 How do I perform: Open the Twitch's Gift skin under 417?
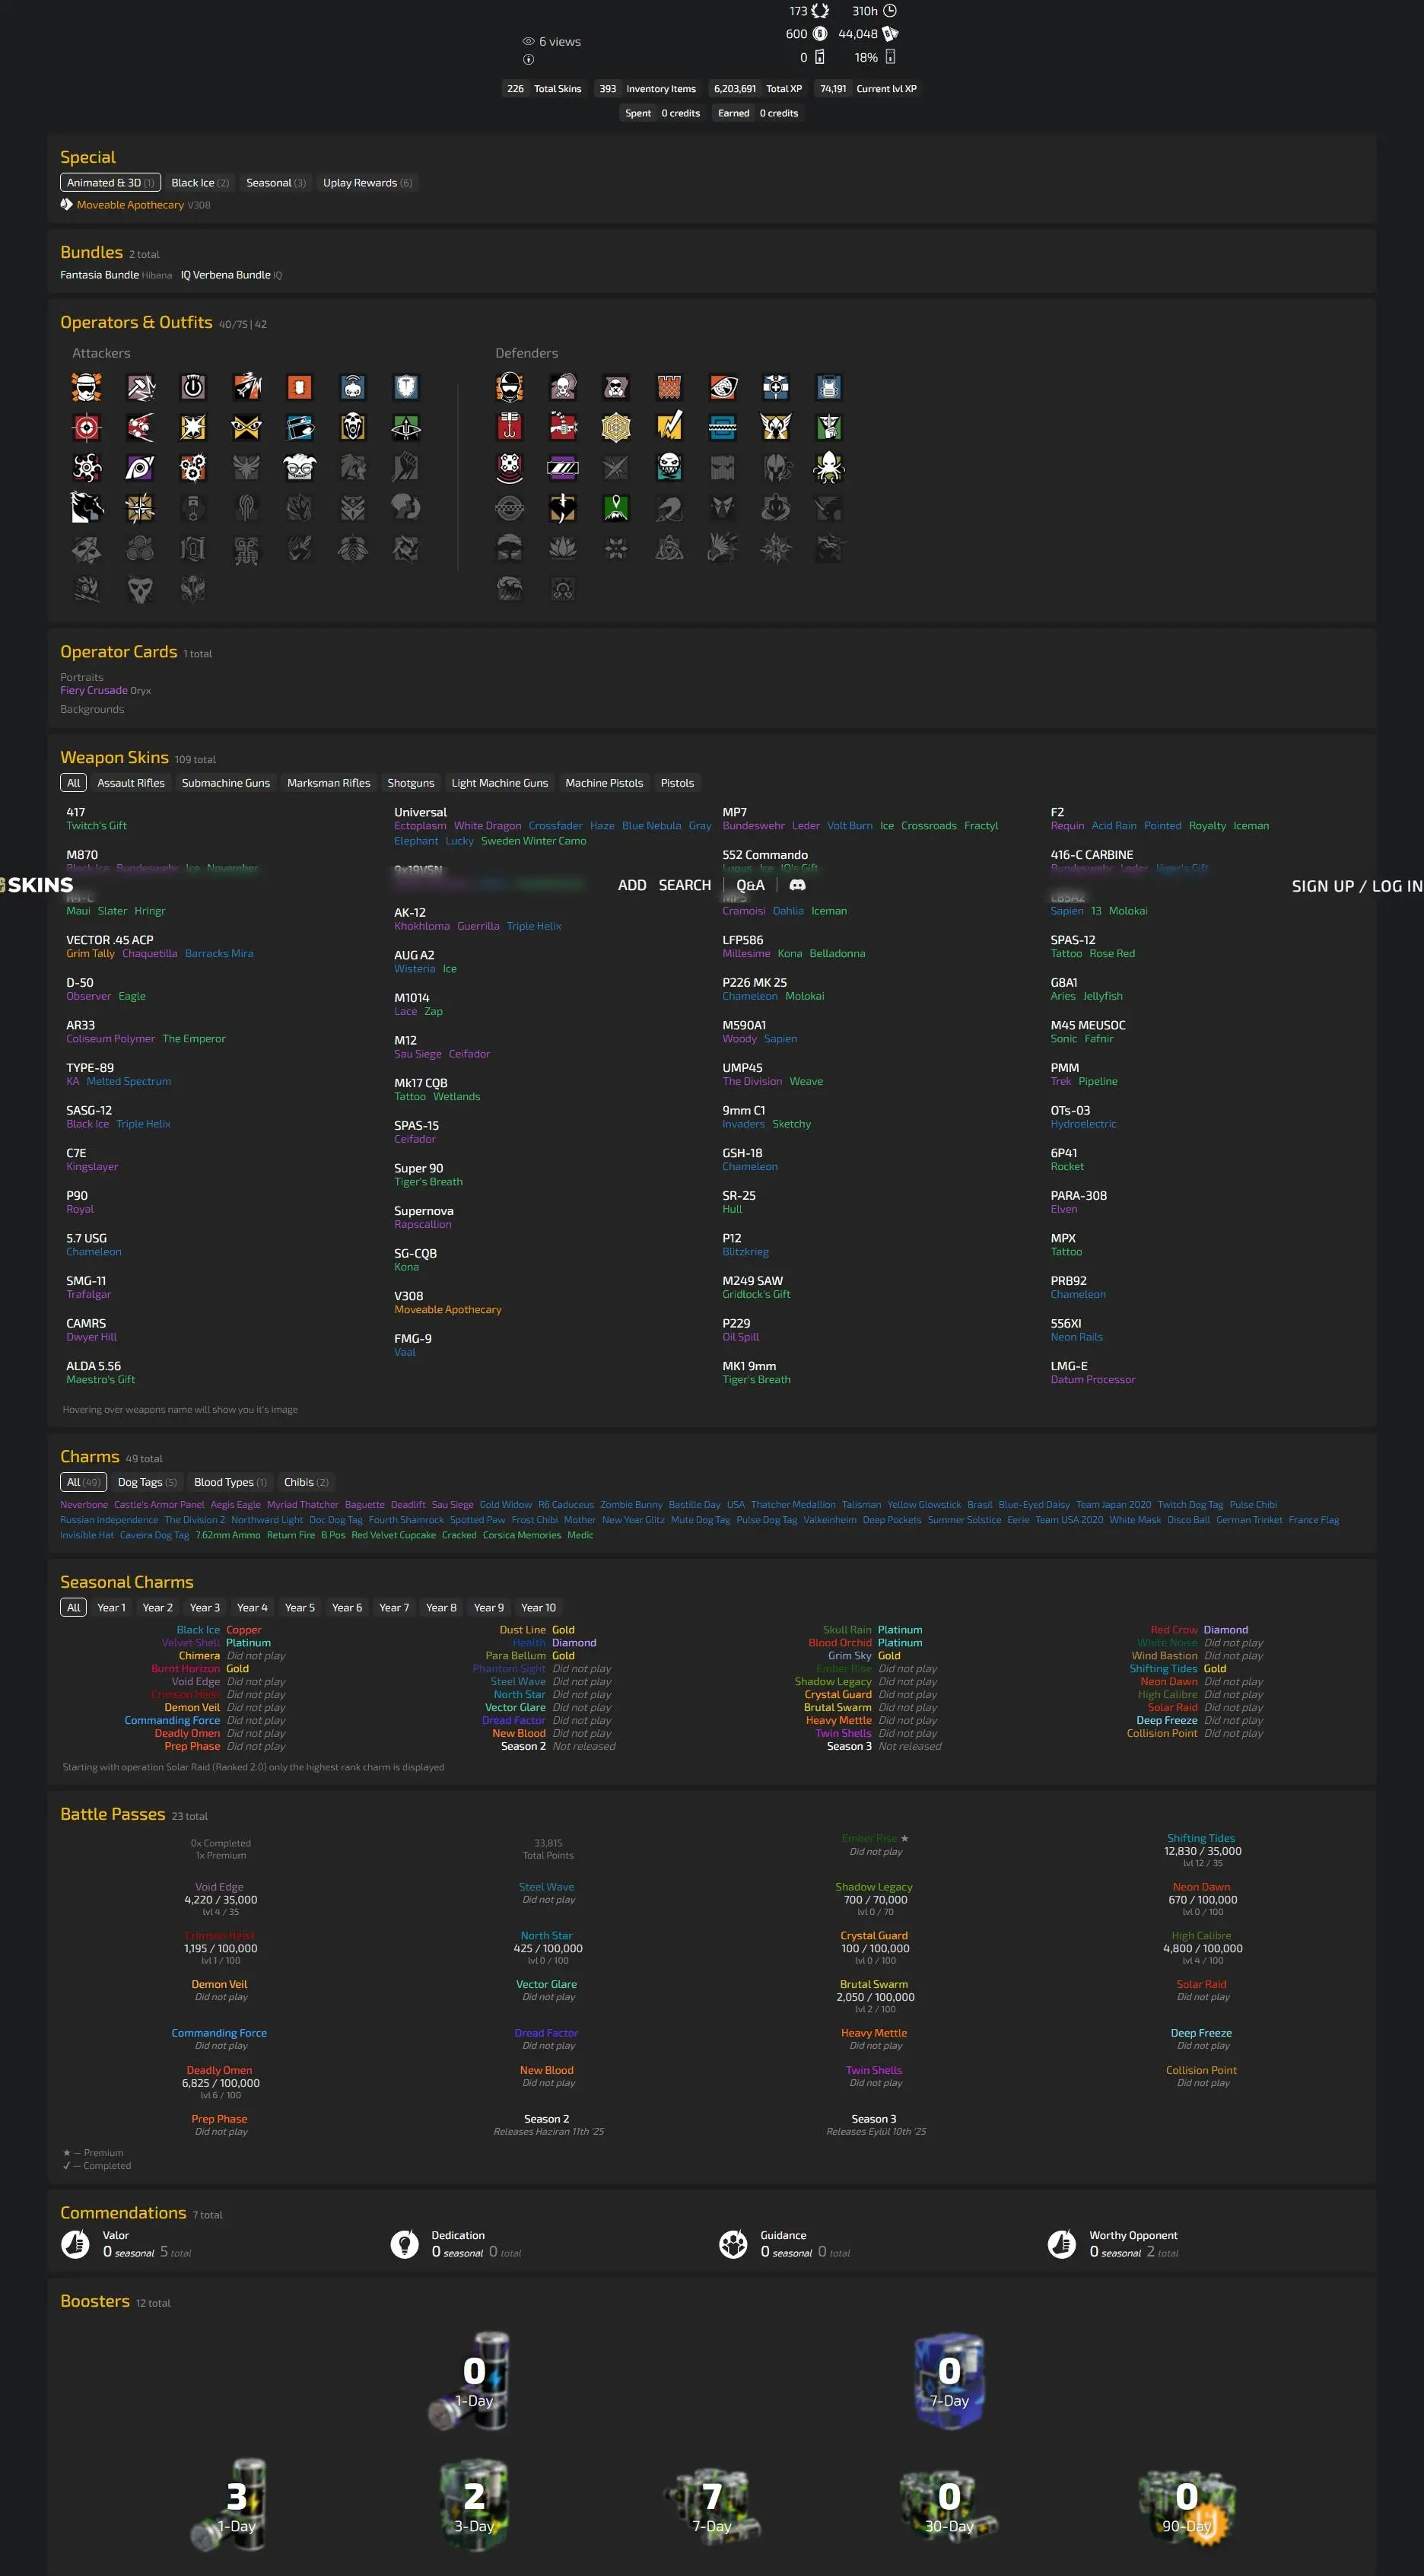(96, 826)
